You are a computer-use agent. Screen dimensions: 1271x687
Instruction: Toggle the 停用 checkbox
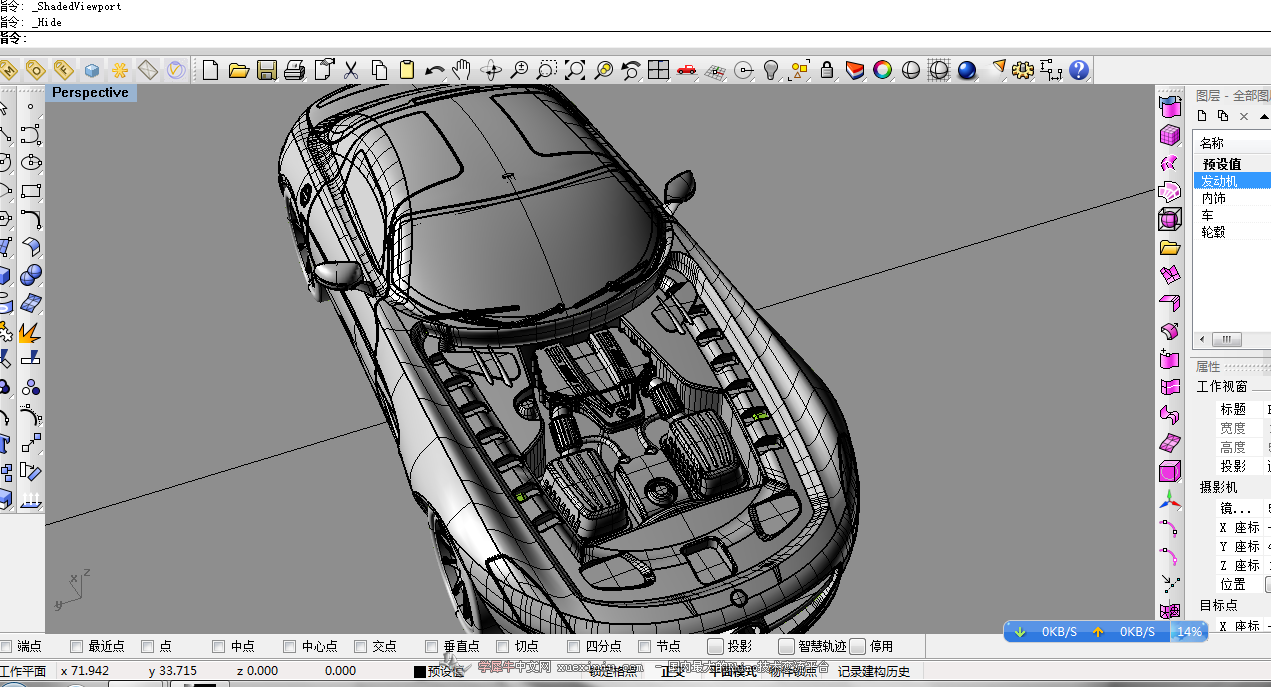(x=858, y=646)
